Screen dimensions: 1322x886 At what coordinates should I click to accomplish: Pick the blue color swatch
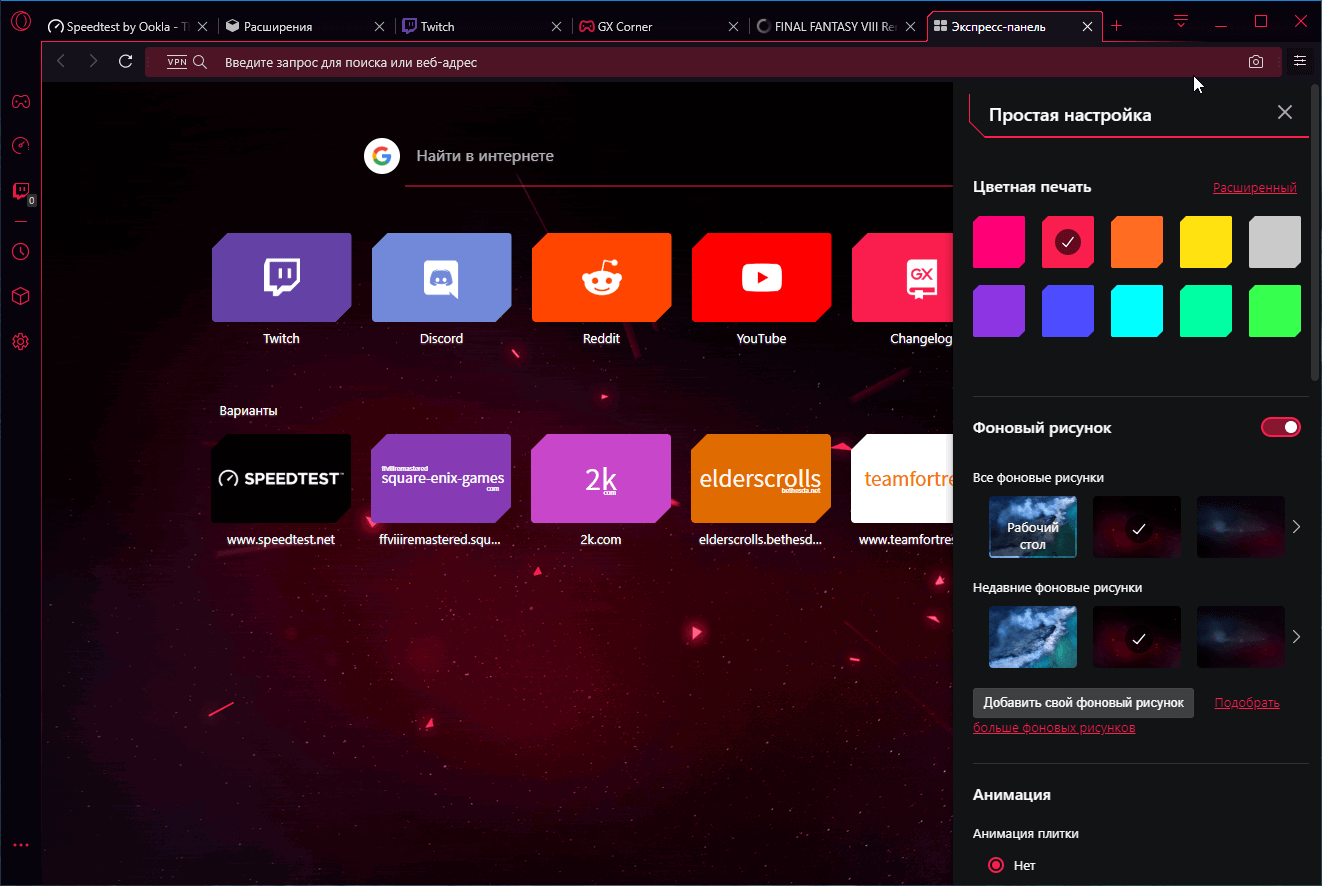pos(1068,311)
